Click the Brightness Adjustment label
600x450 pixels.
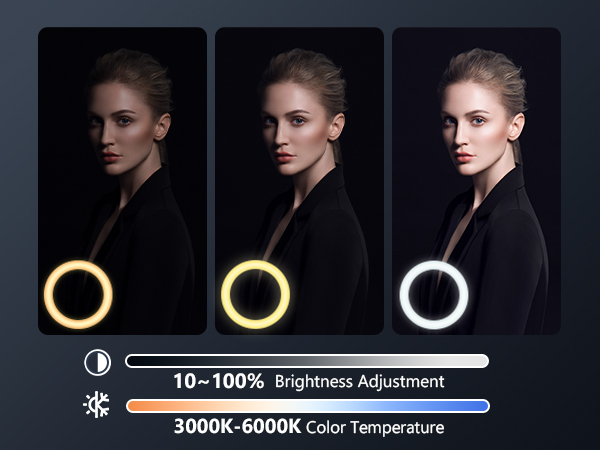tap(360, 382)
